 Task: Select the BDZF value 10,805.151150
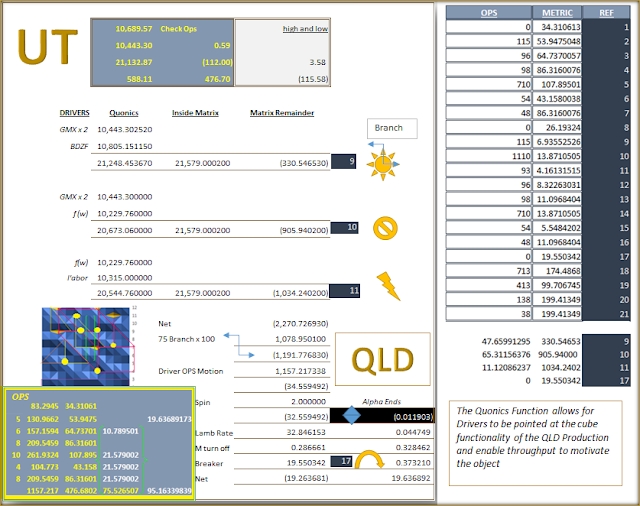(x=124, y=146)
